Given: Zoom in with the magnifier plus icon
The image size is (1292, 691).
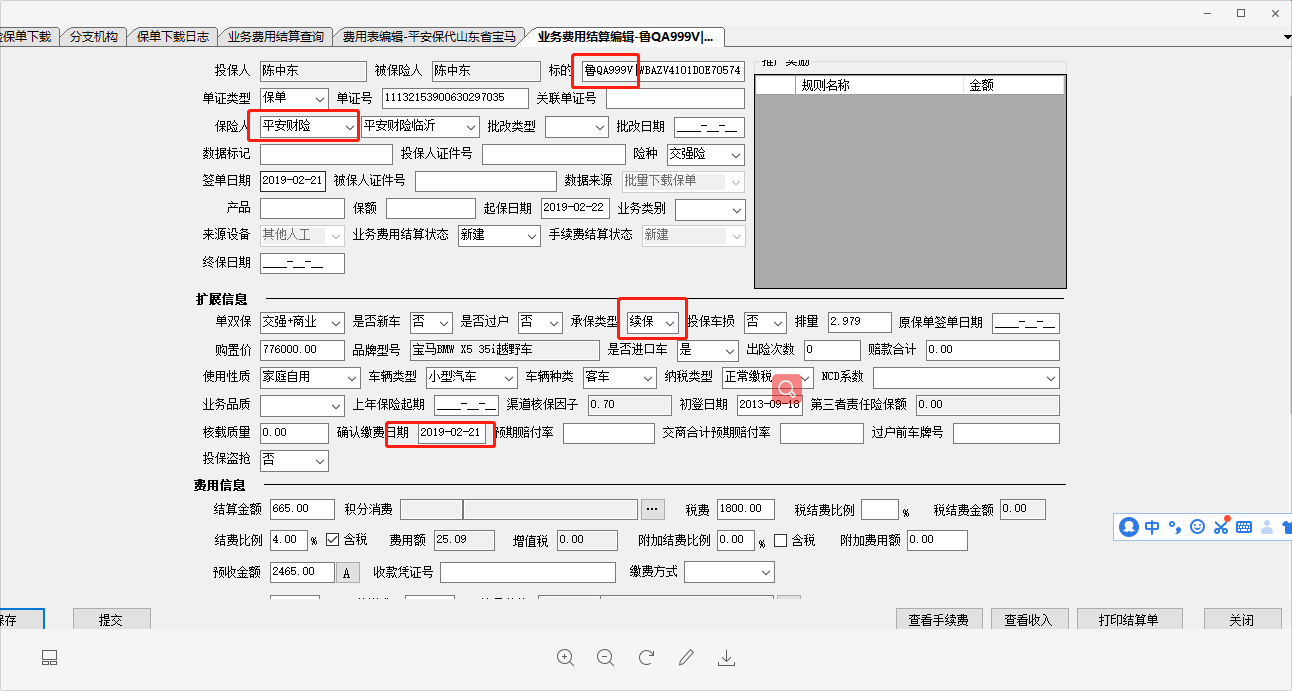Looking at the screenshot, I should 565,658.
